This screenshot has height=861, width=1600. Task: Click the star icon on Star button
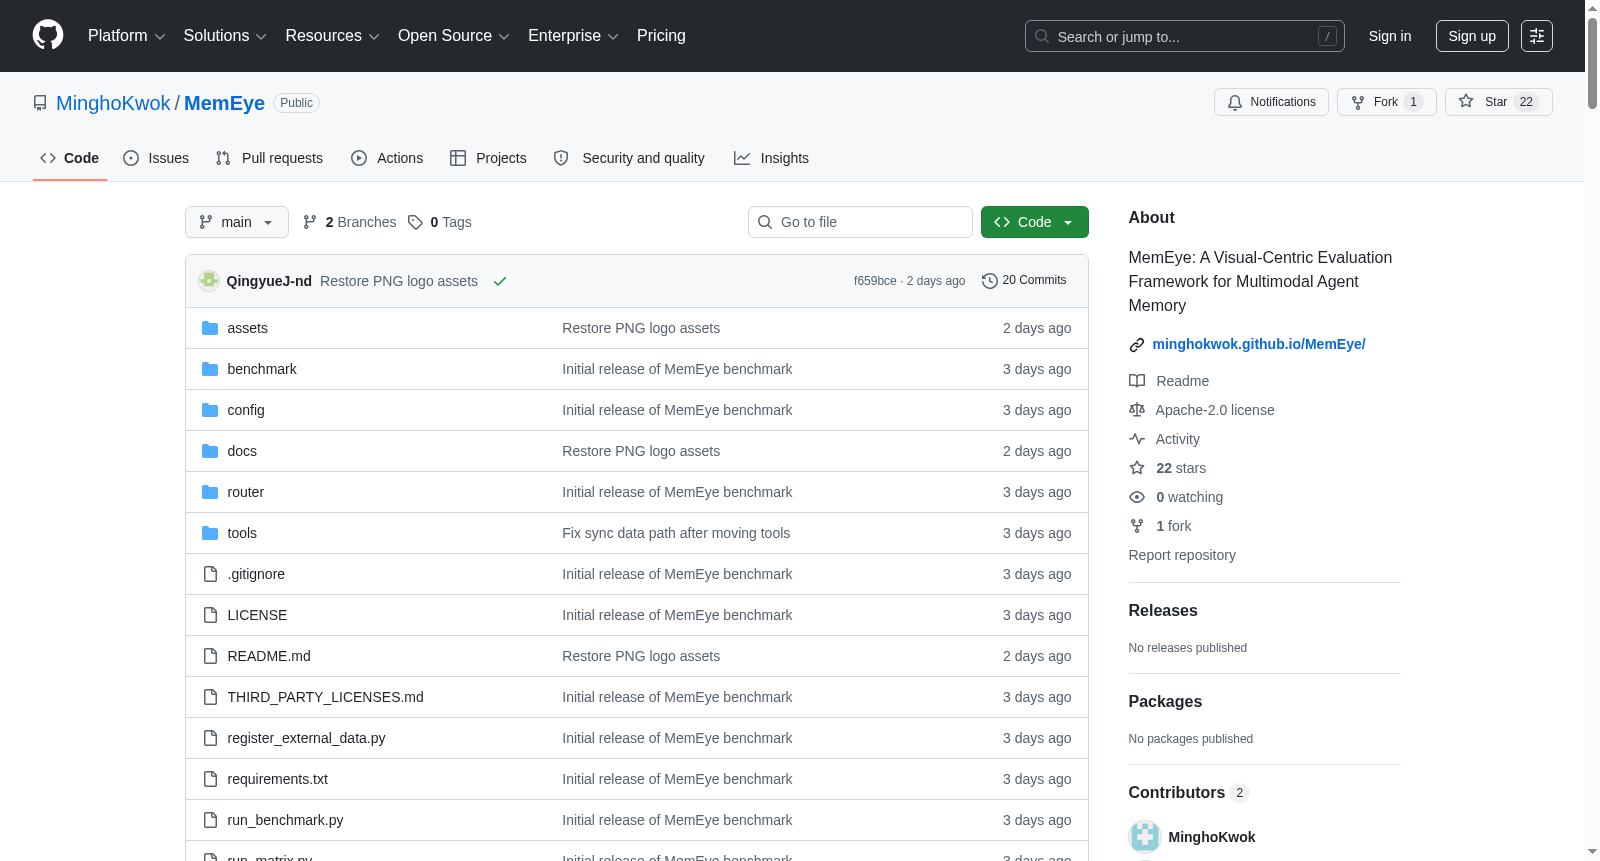(x=1466, y=101)
